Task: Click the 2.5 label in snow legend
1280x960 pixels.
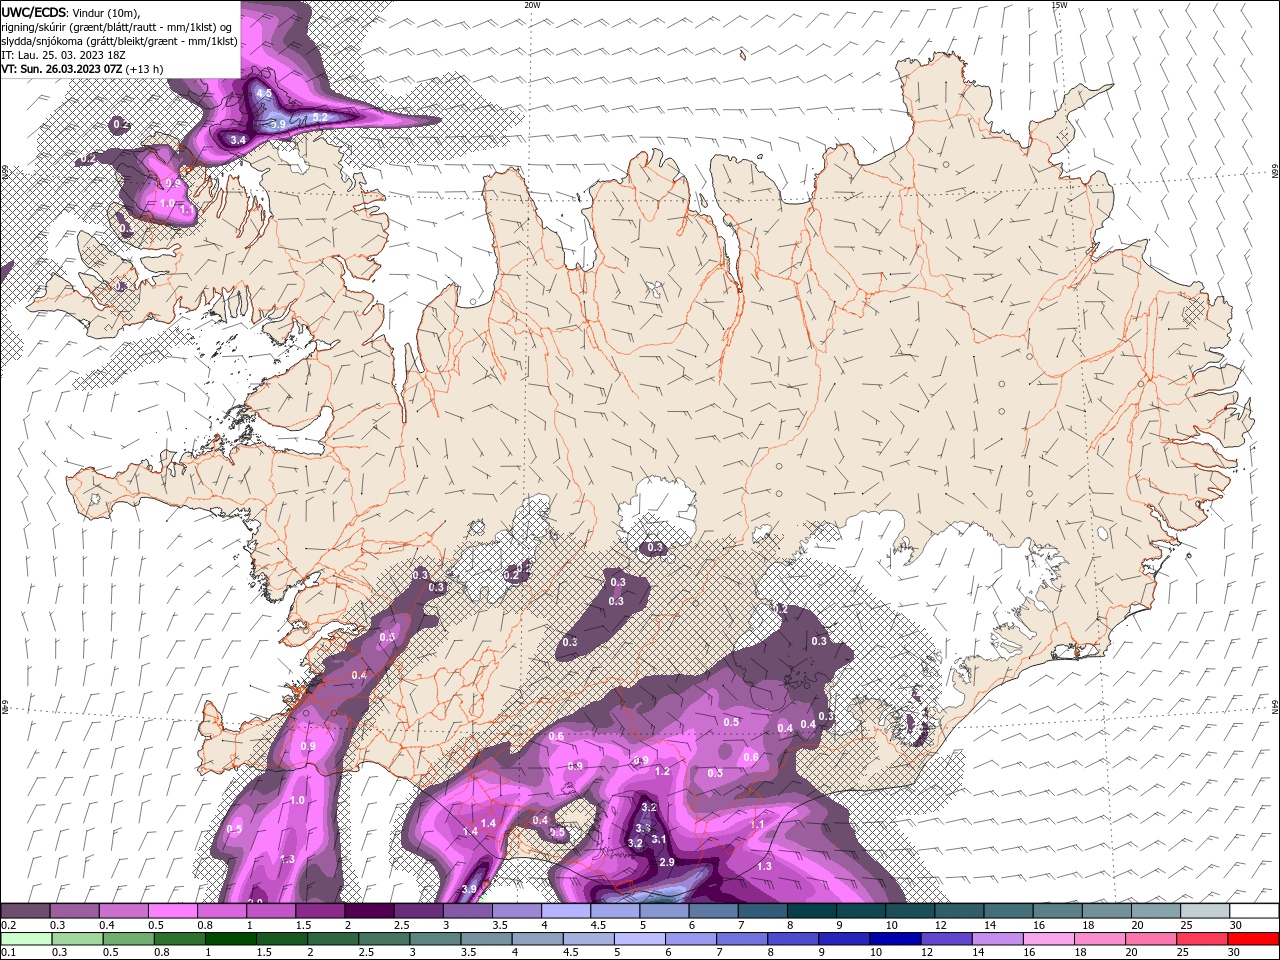Action: coord(402,925)
